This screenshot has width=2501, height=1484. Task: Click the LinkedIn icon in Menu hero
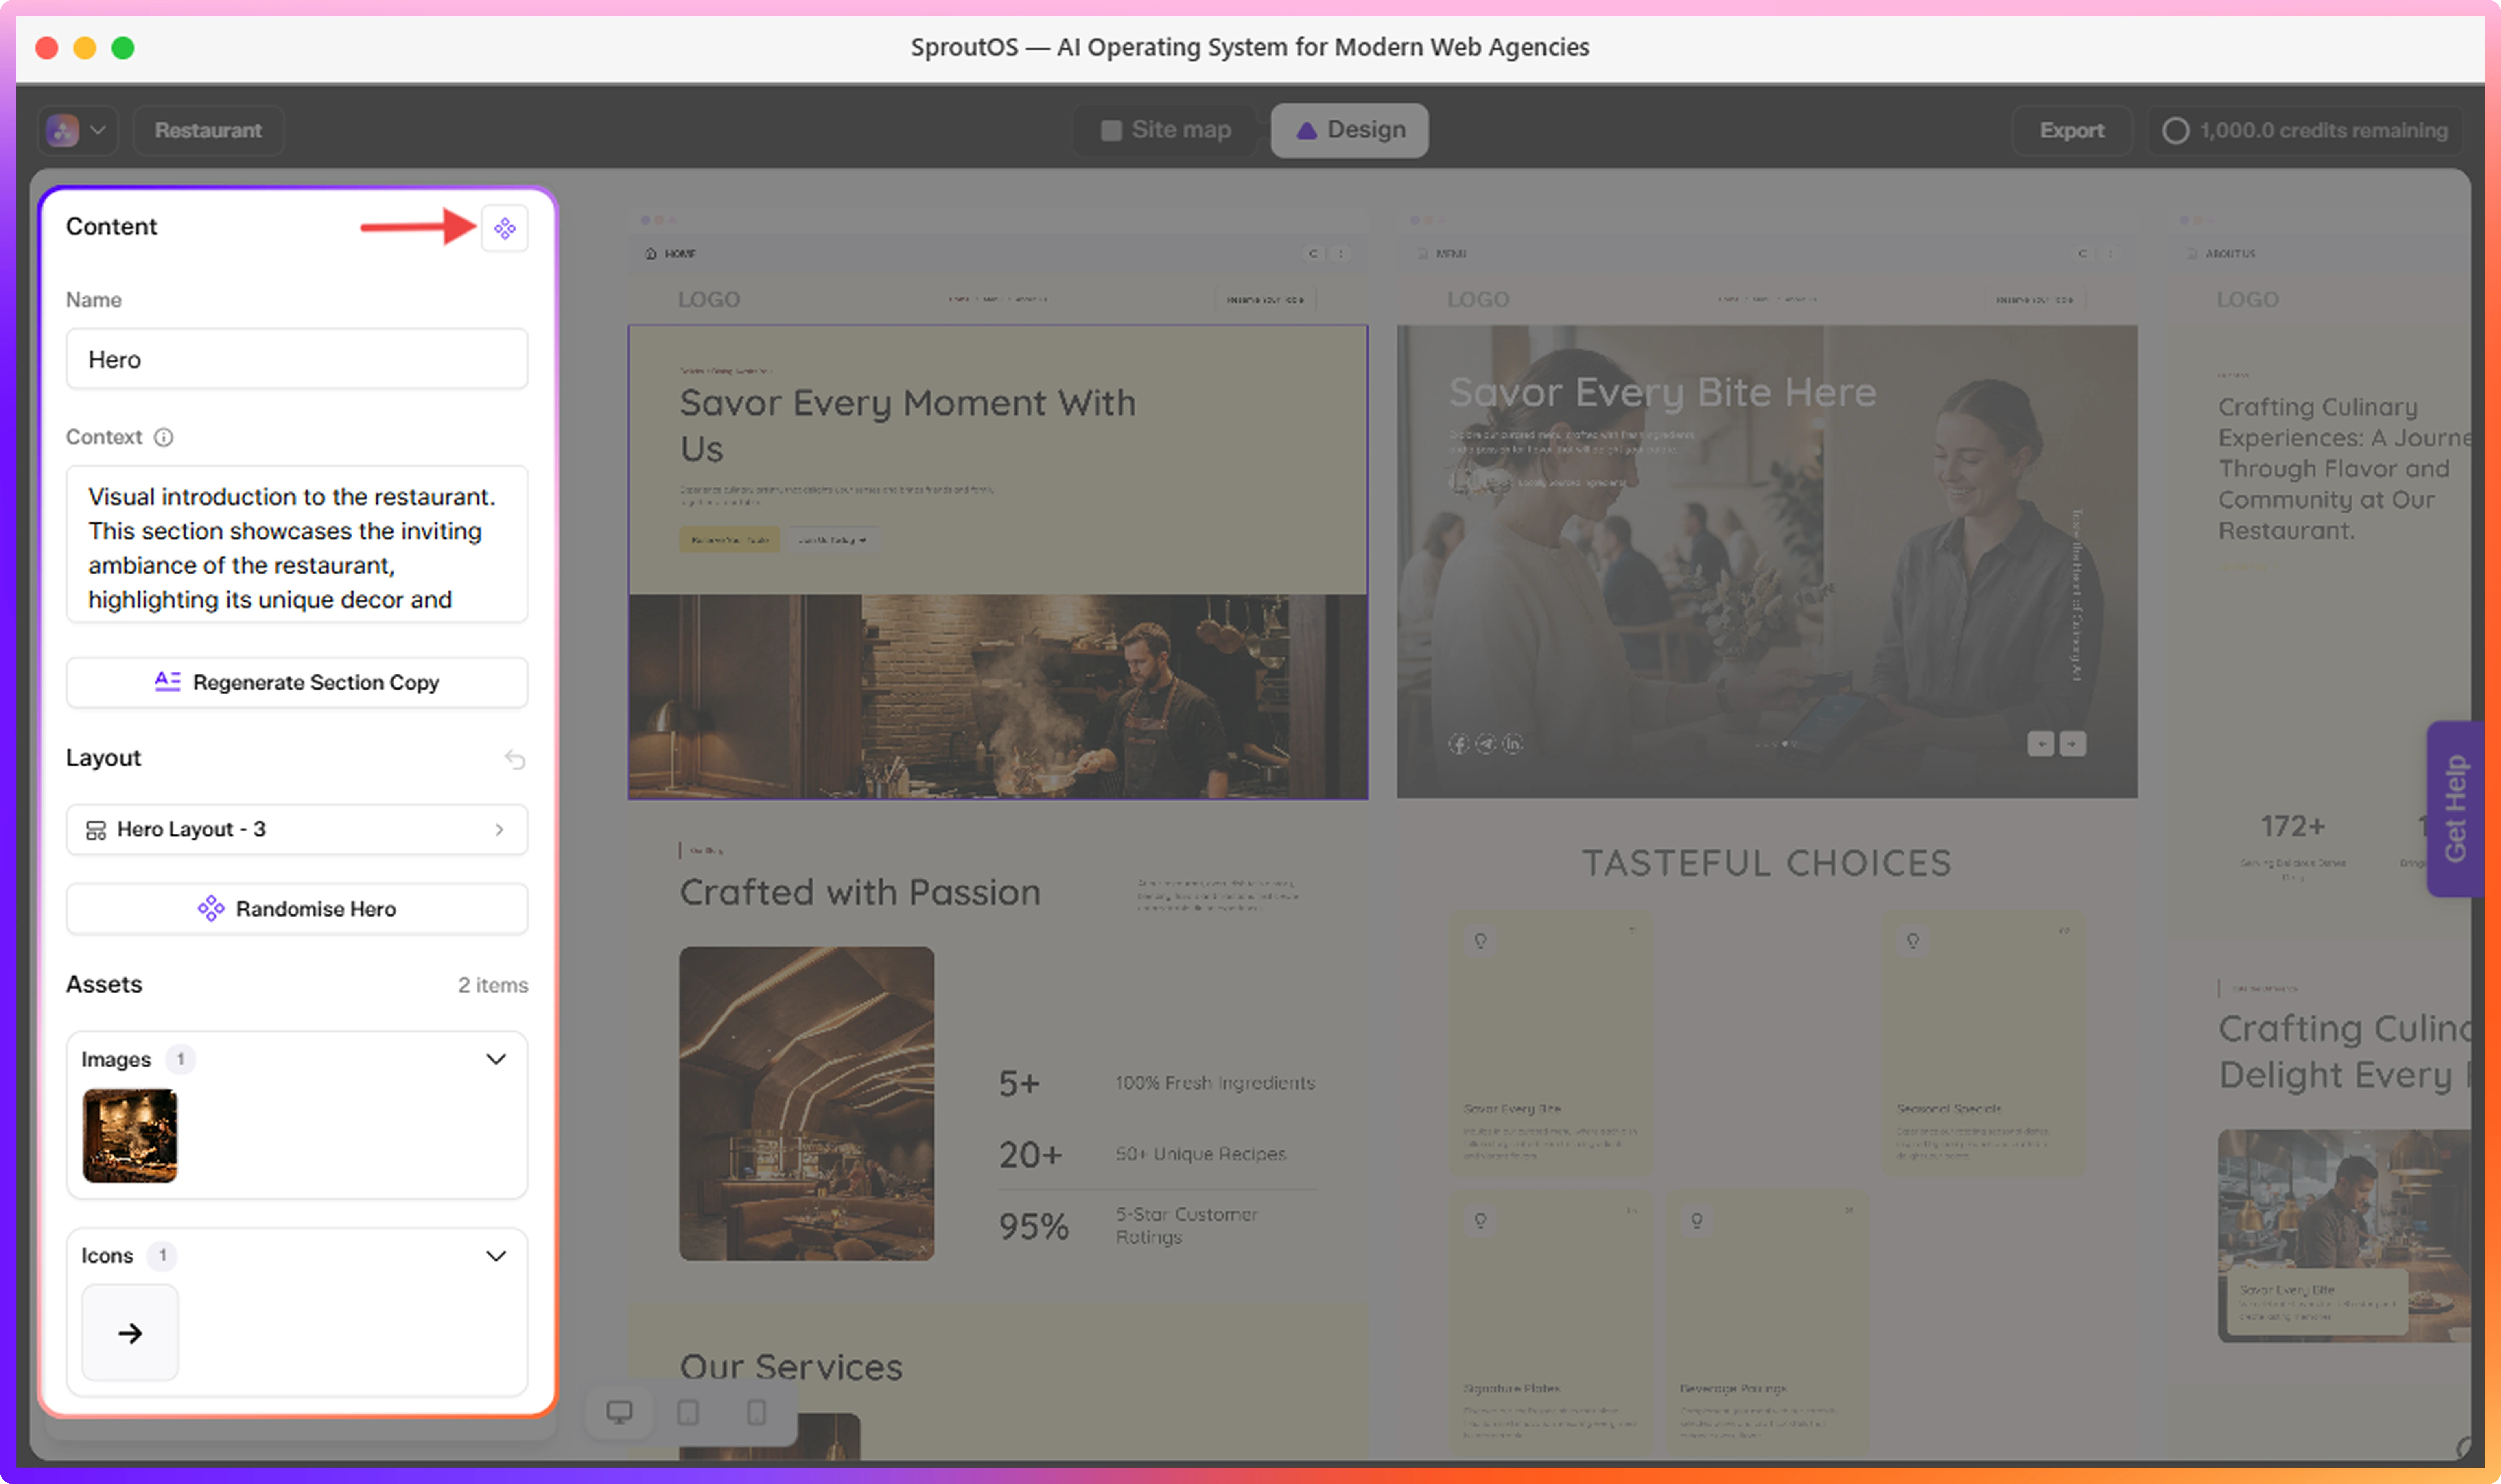tap(1513, 744)
